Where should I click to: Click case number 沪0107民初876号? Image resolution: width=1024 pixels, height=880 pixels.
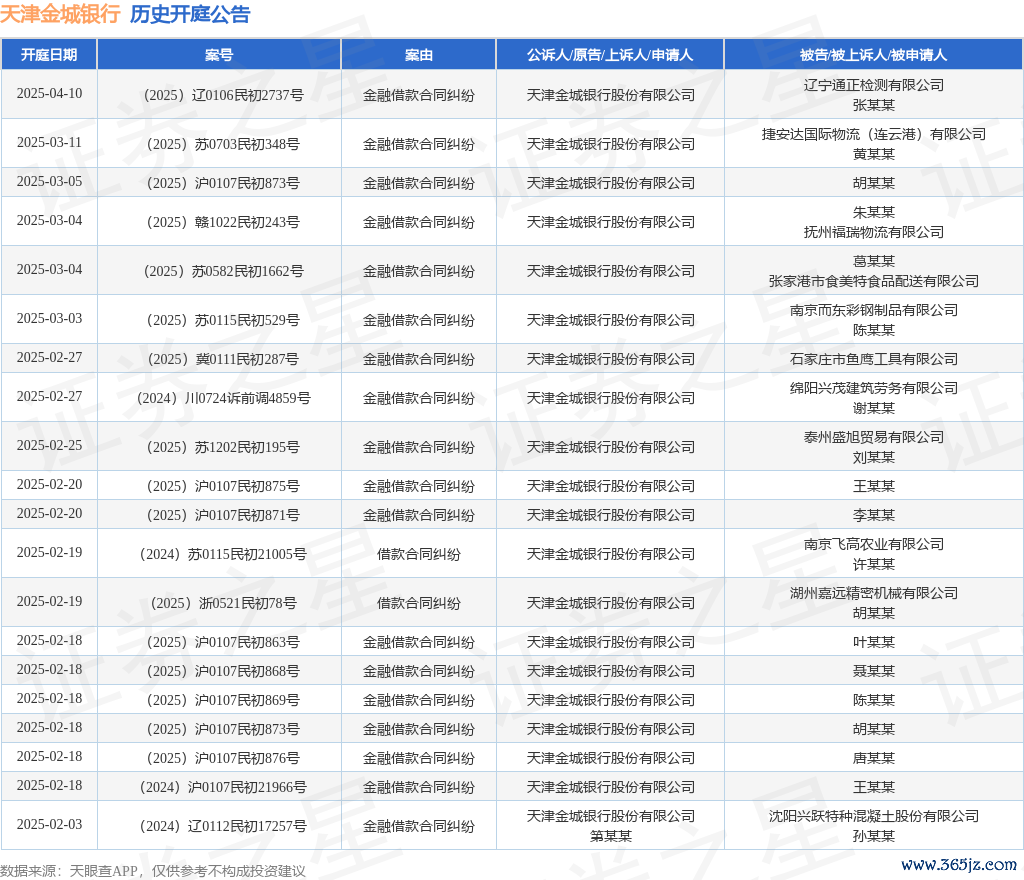point(223,758)
